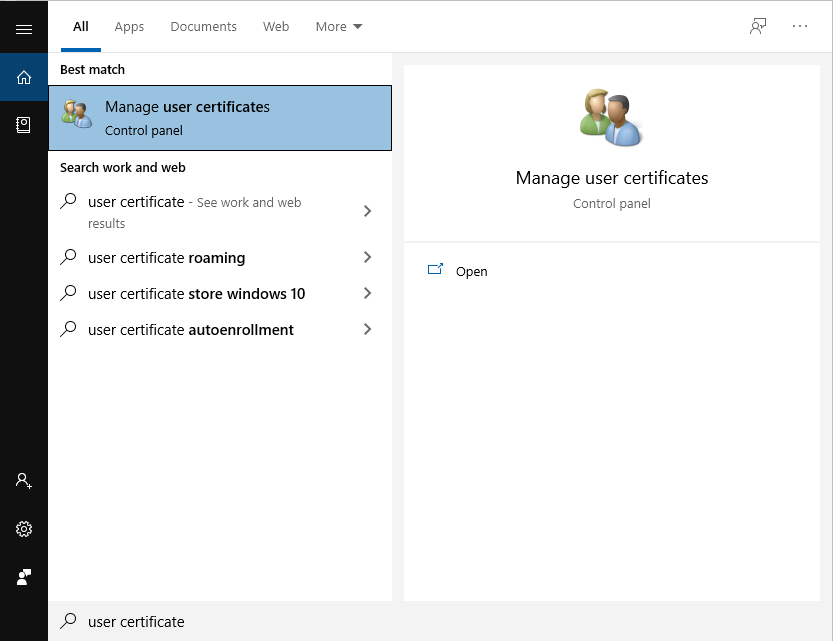Open the ellipsis options icon at top right
The height and width of the screenshot is (641, 833).
pos(800,26)
